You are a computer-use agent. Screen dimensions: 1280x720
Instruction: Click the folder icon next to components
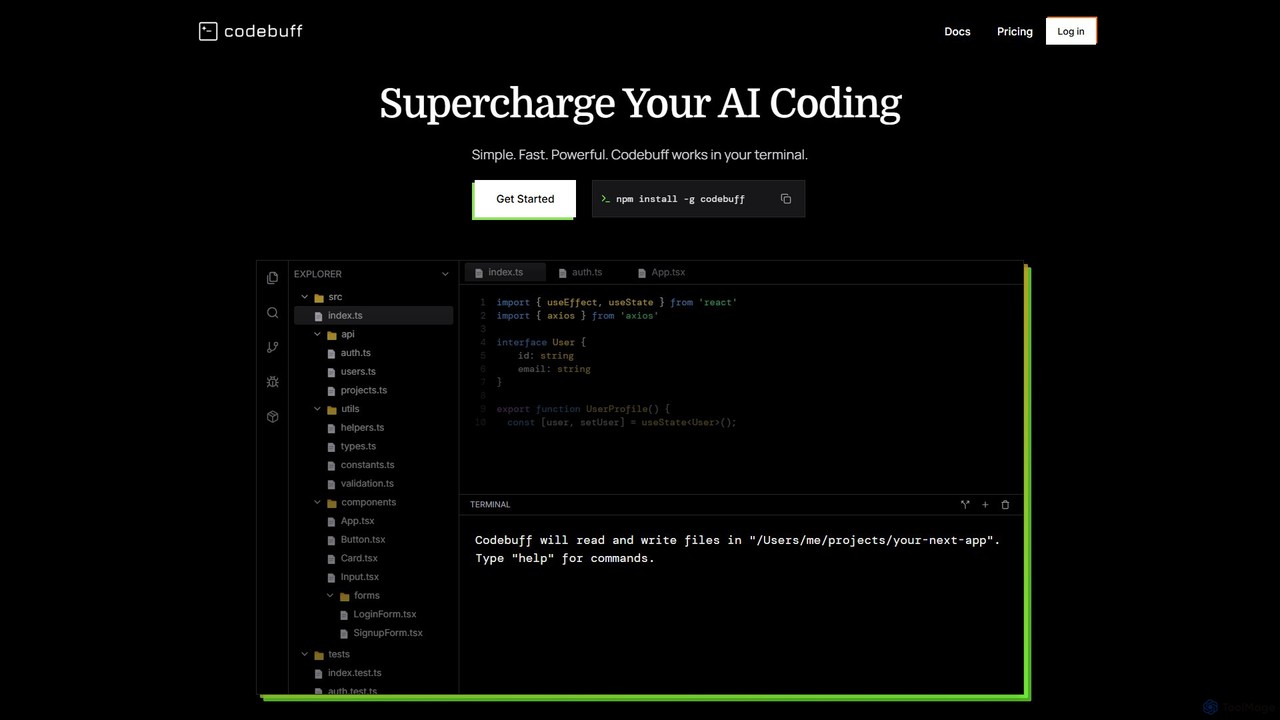point(332,503)
